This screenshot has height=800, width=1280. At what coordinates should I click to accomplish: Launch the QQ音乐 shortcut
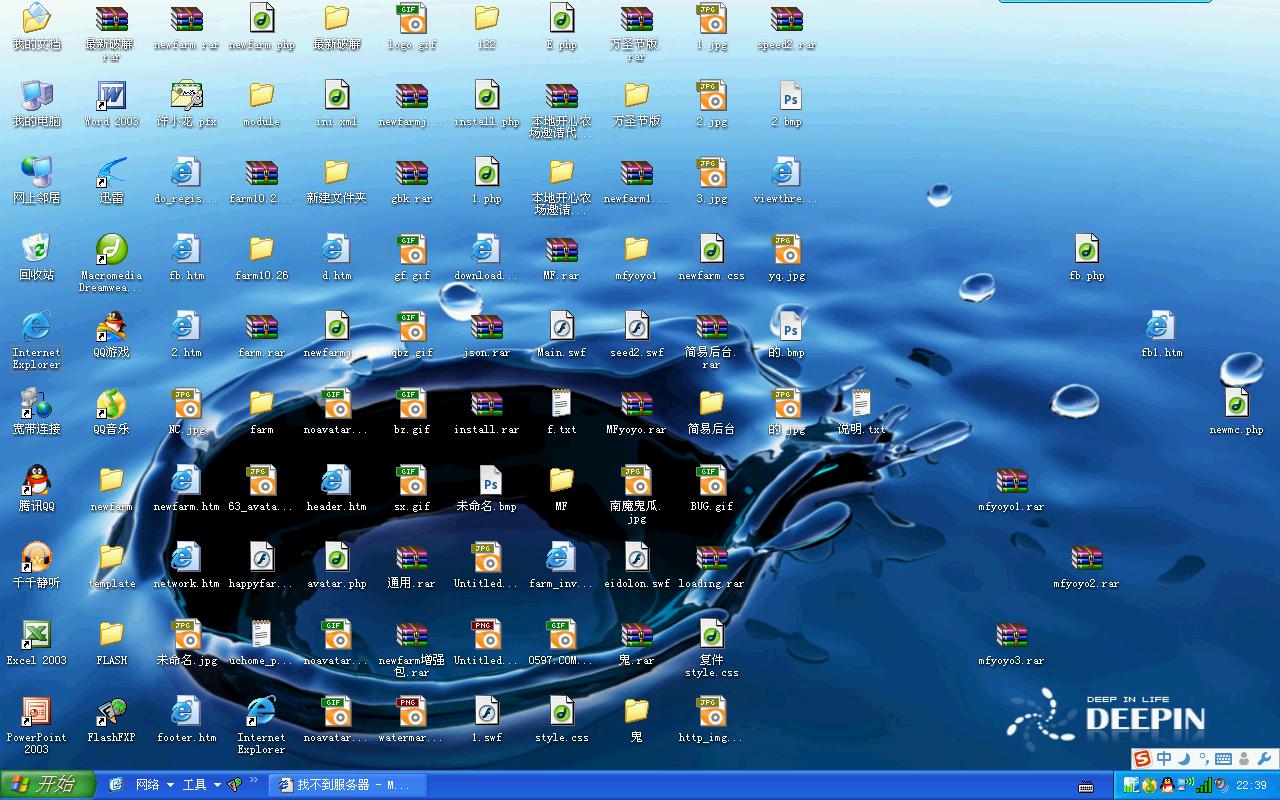point(111,411)
